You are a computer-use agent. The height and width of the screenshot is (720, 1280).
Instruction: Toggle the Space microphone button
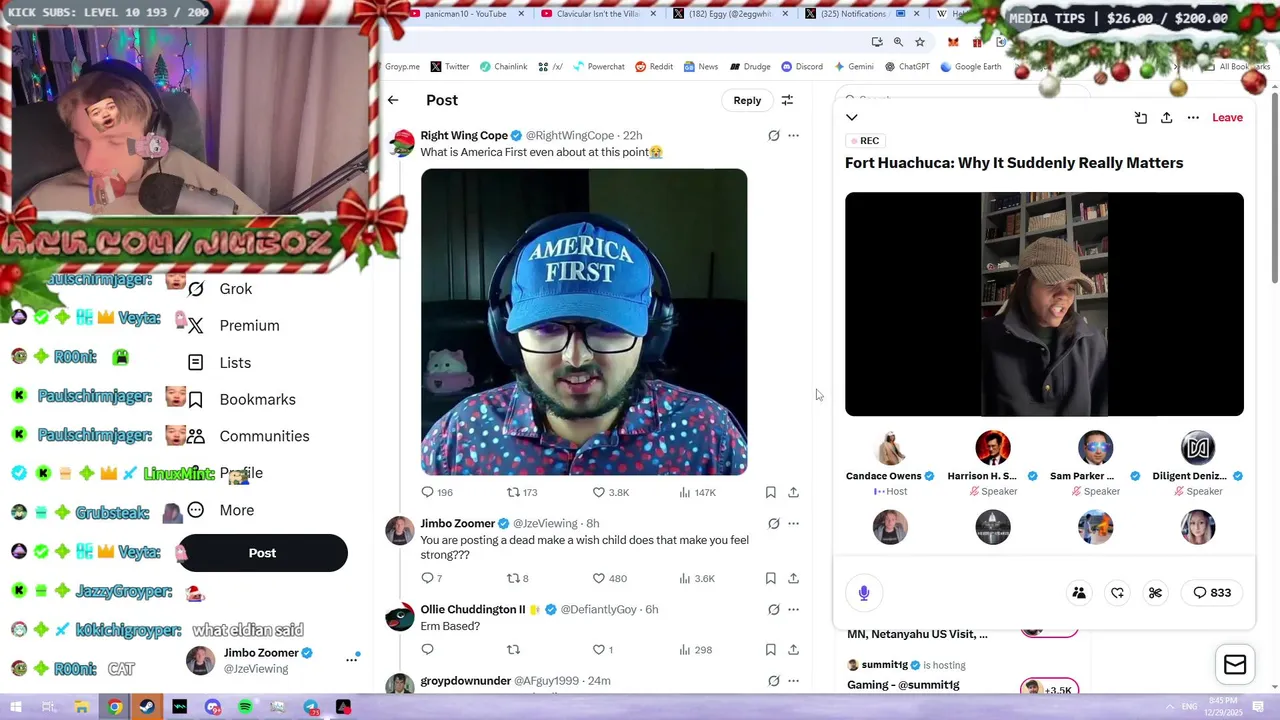pos(864,593)
